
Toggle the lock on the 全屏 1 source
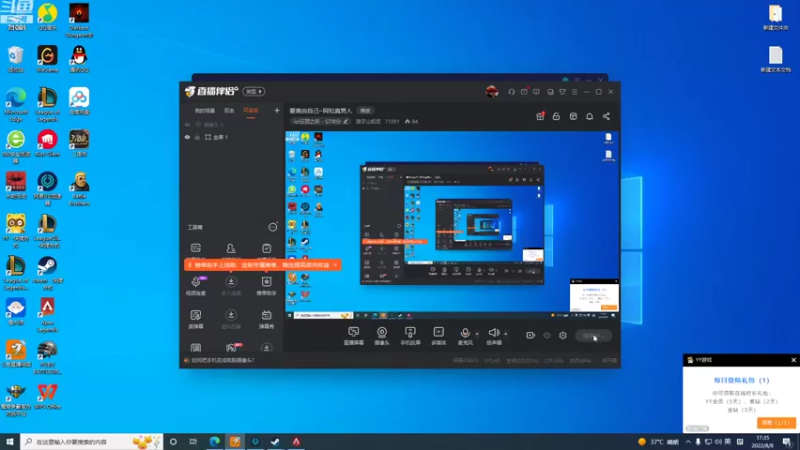coord(197,137)
